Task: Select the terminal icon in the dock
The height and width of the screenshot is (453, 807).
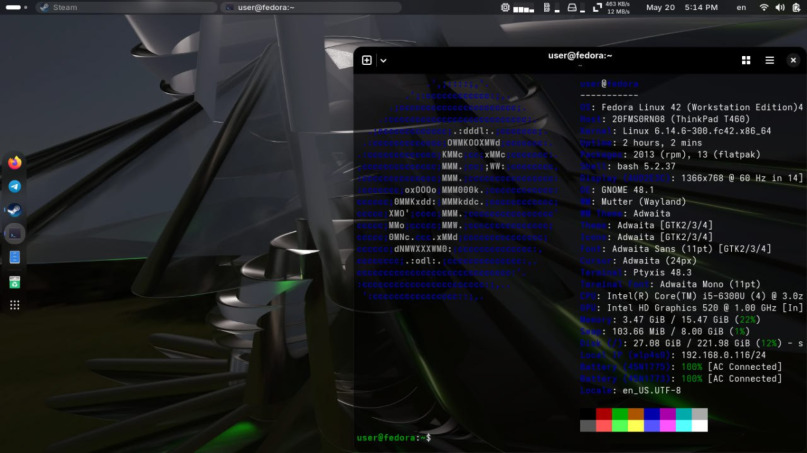Action: coord(14,234)
